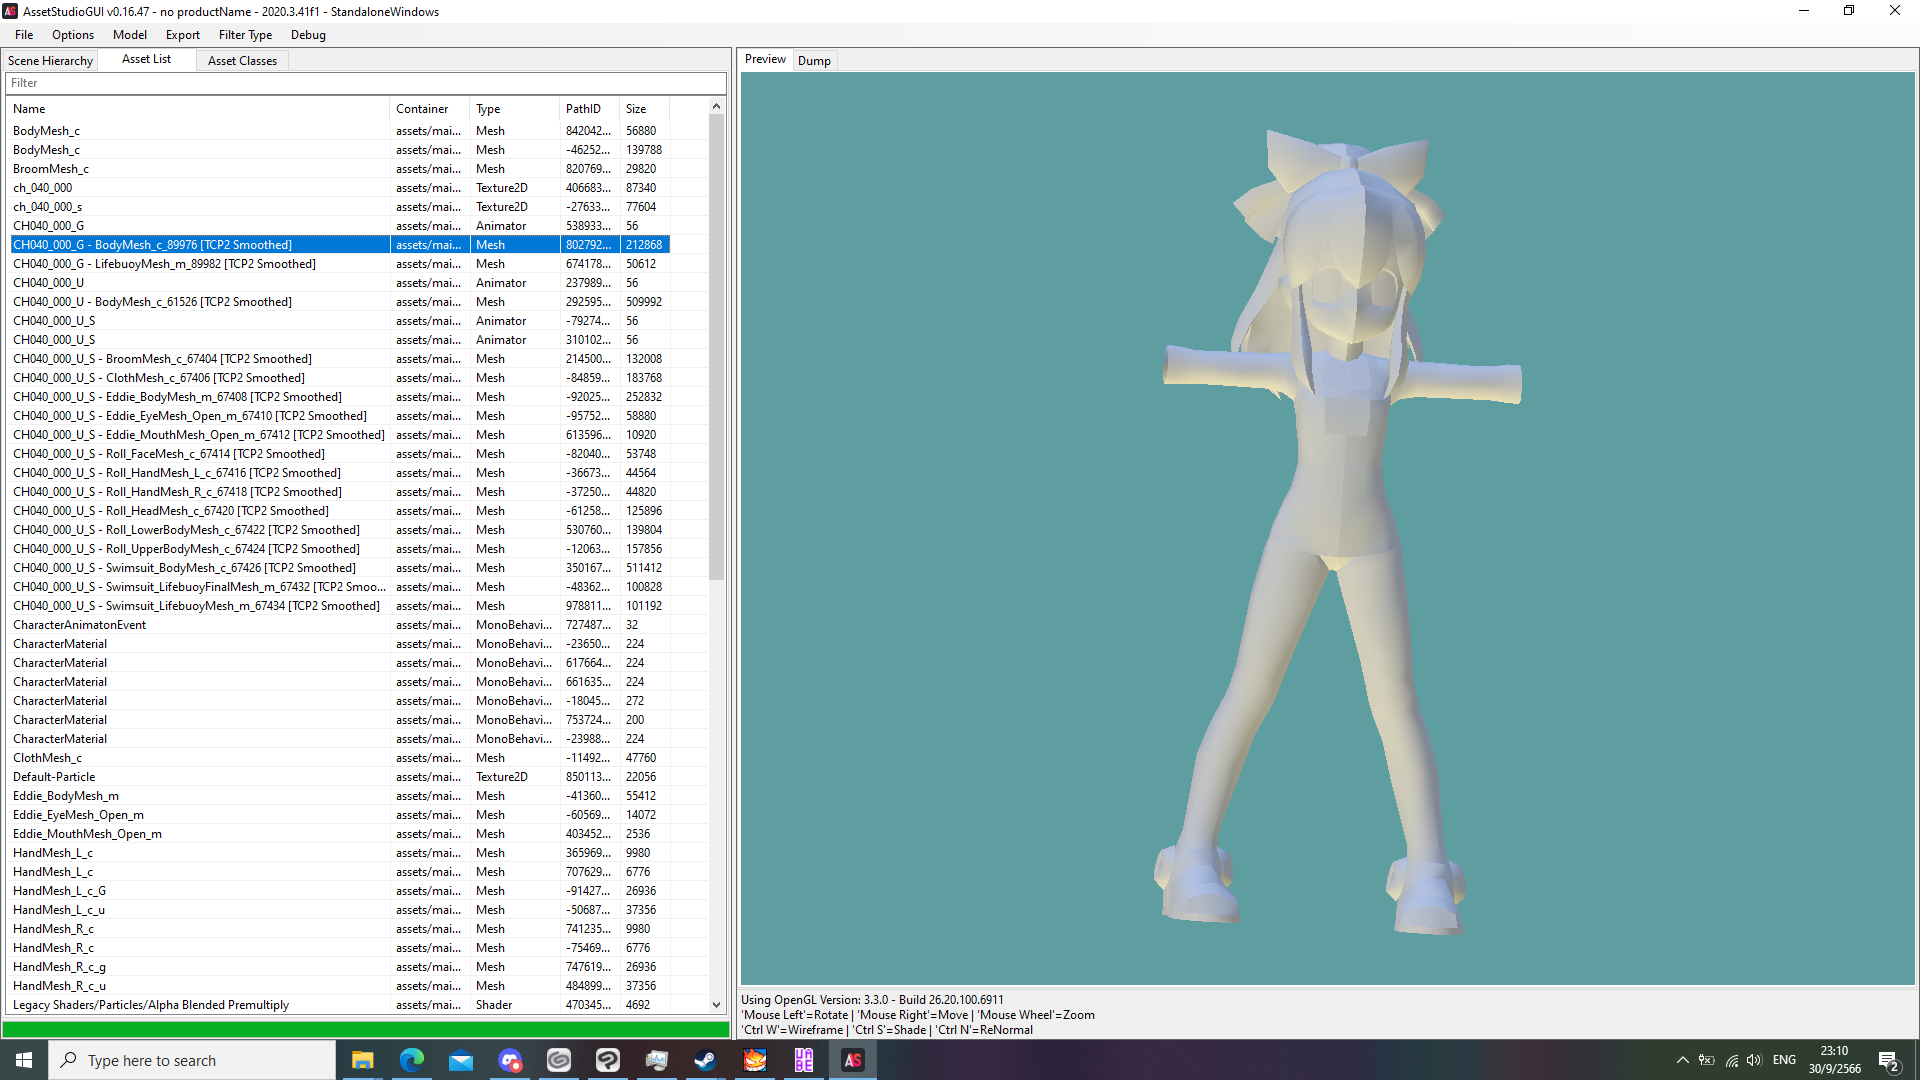Select the CharacterAnimatonEvent MonoBehaviour row

click(x=340, y=625)
